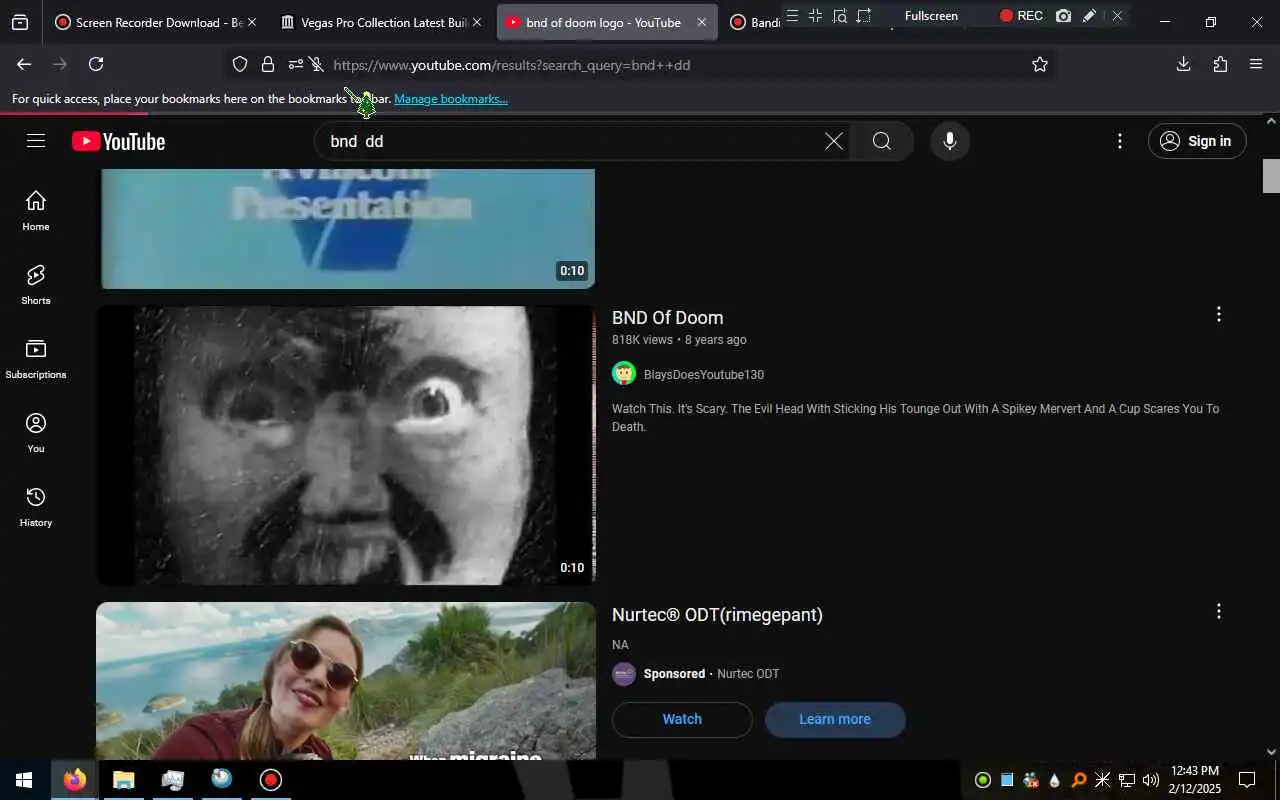Open the Nurtec ODT(rimegepant) ad title
Image resolution: width=1280 pixels, height=800 pixels.
click(717, 615)
